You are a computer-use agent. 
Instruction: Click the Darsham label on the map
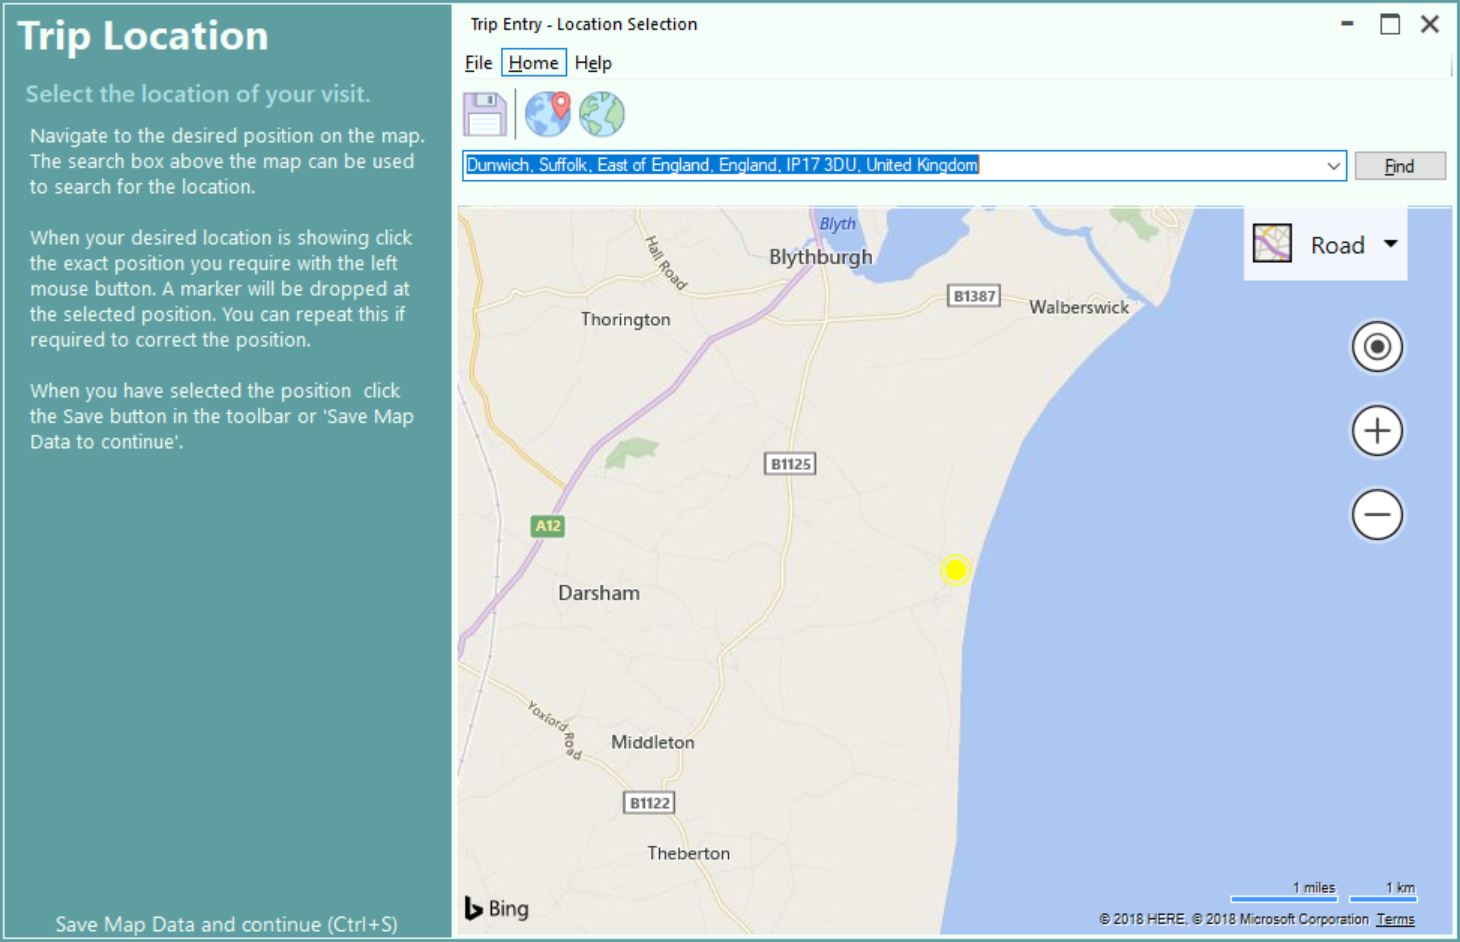click(x=599, y=593)
